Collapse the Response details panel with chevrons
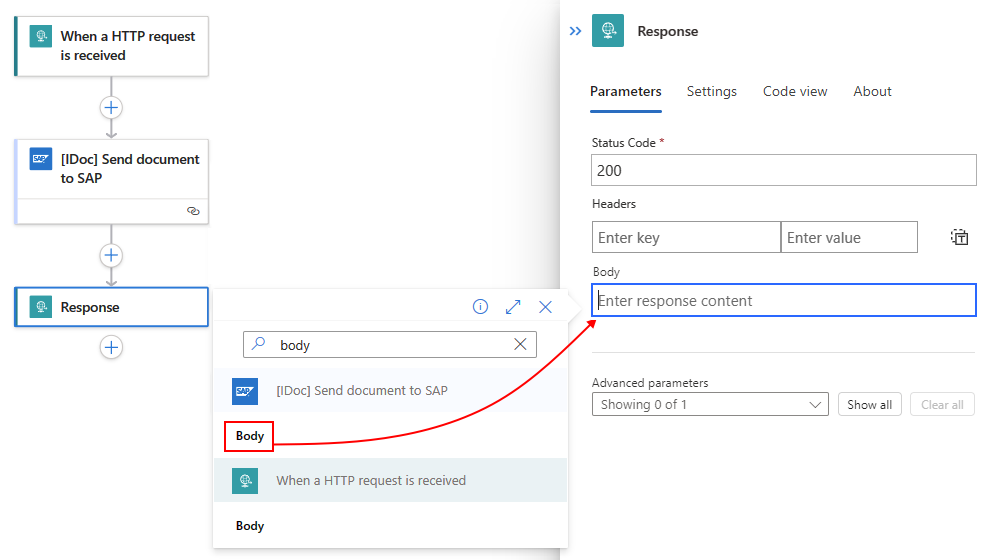Image resolution: width=990 pixels, height=560 pixels. tap(575, 31)
